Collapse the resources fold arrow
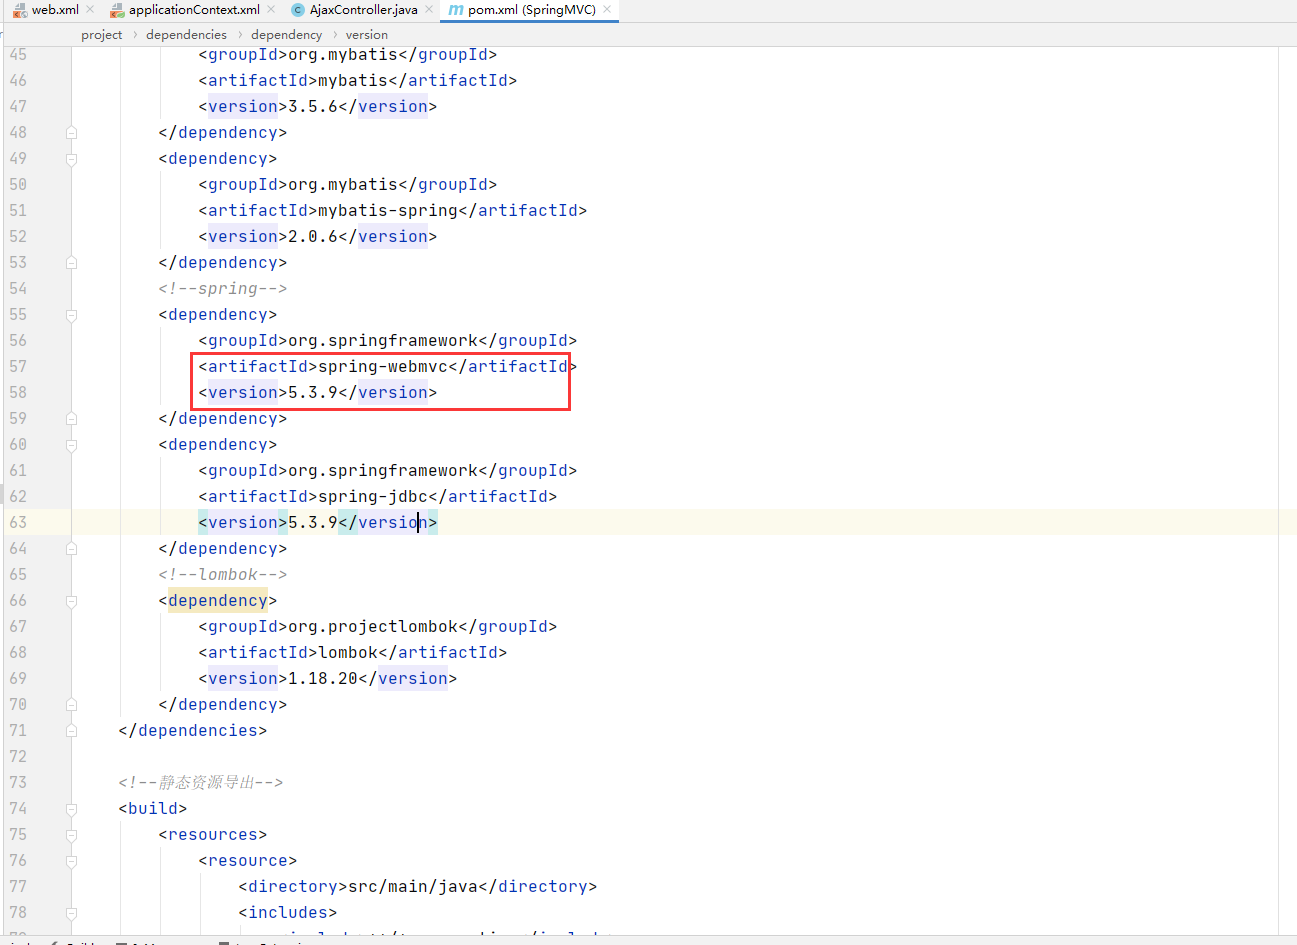The image size is (1297, 945). coord(70,834)
